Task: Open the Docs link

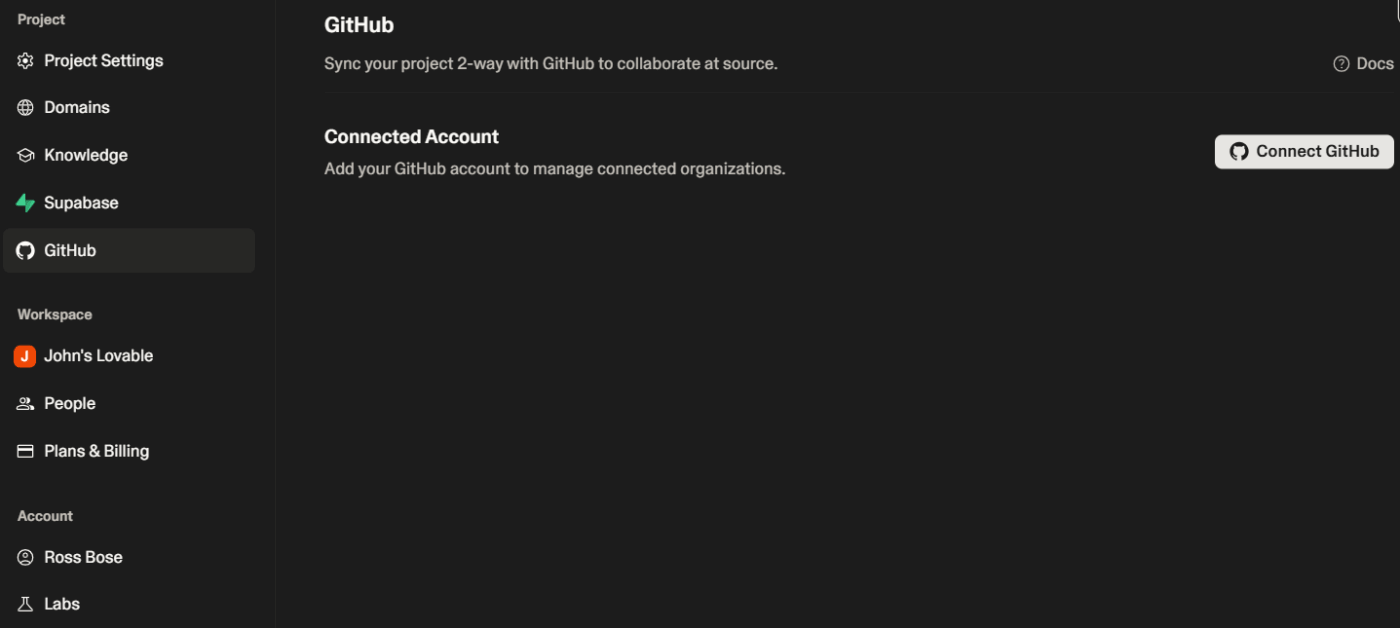Action: click(1375, 63)
